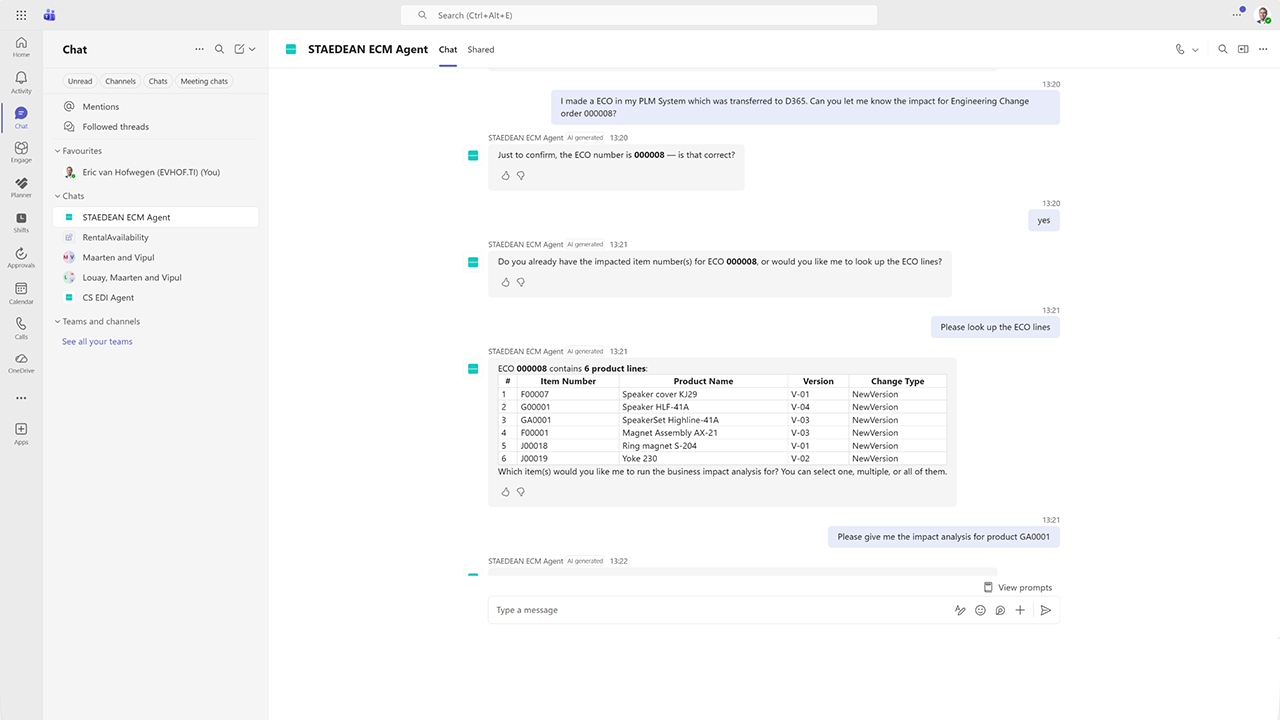Collapse the Favourites section
The image size is (1280, 720).
click(x=78, y=151)
